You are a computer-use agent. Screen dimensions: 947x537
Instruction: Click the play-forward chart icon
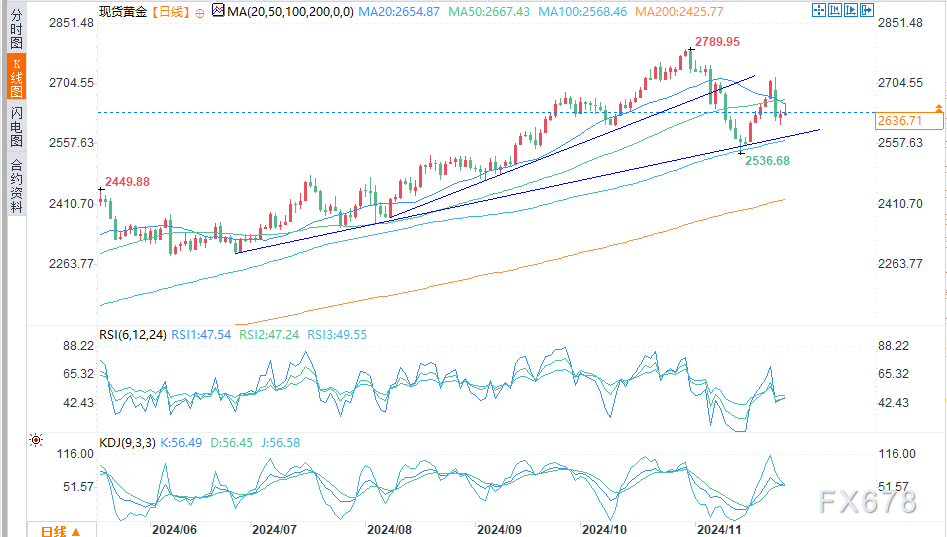851,10
